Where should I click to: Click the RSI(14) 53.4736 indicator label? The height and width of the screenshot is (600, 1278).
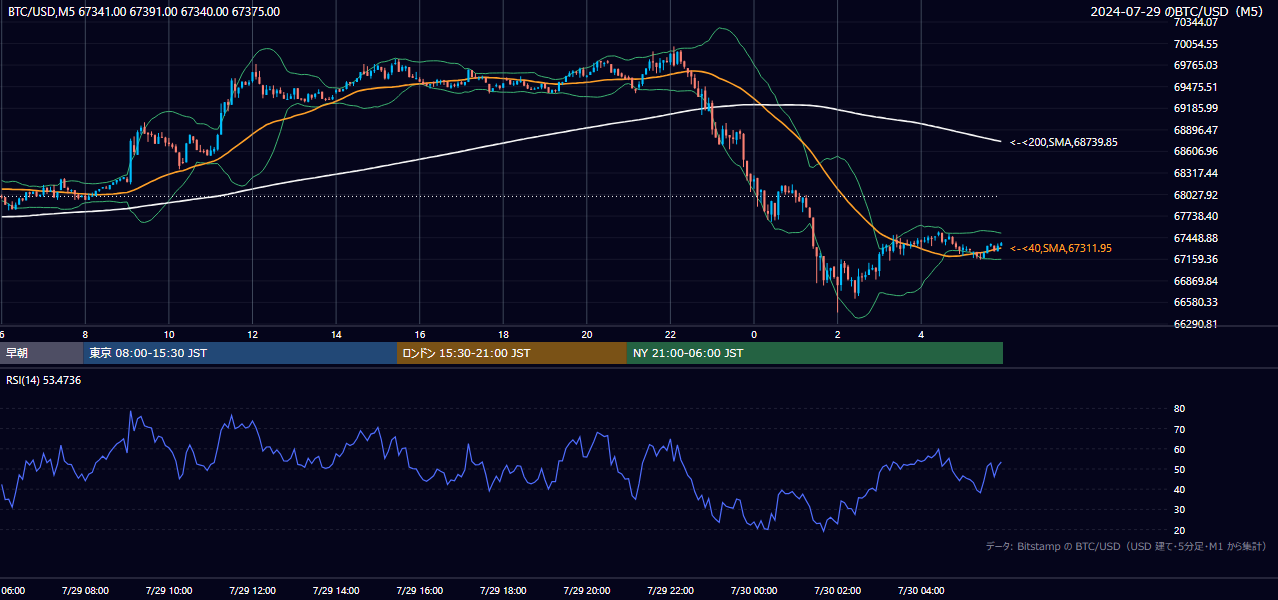coord(44,380)
